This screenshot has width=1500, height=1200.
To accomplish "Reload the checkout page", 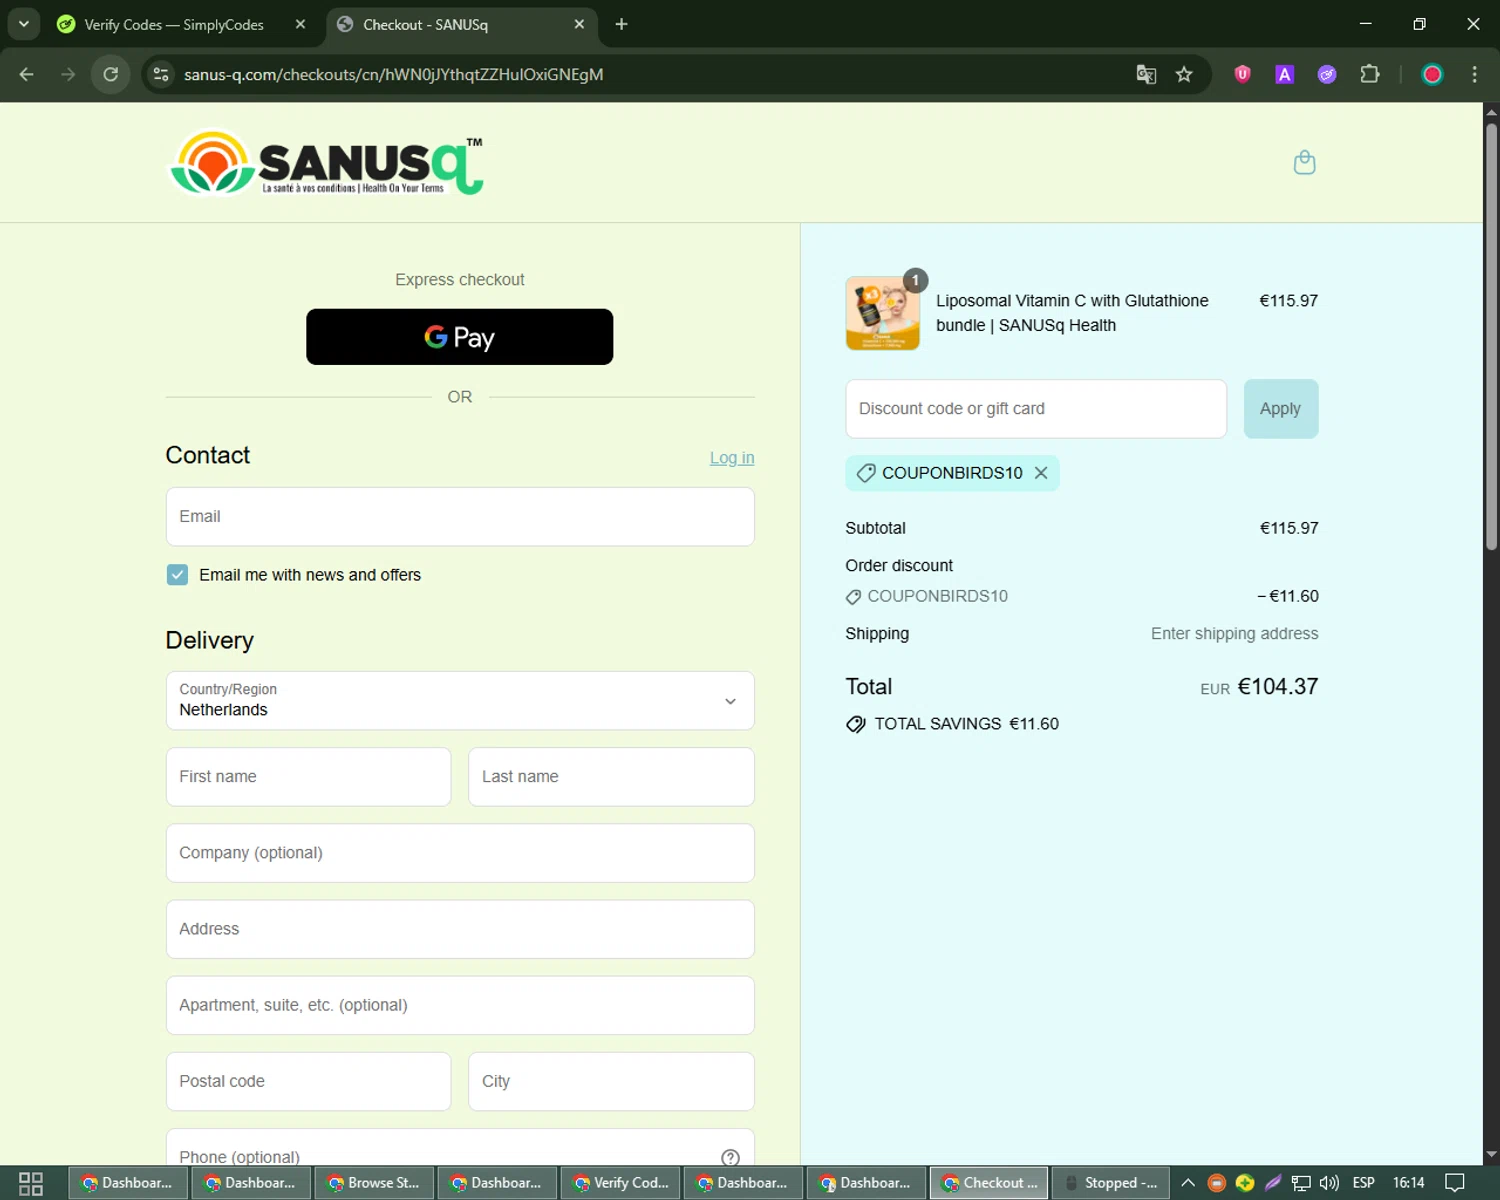I will pos(111,74).
